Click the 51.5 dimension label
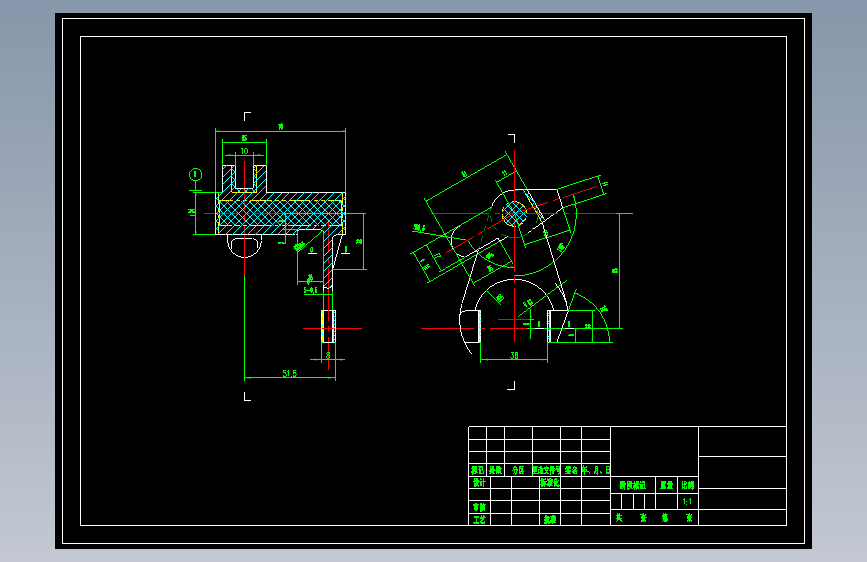 pyautogui.click(x=290, y=373)
